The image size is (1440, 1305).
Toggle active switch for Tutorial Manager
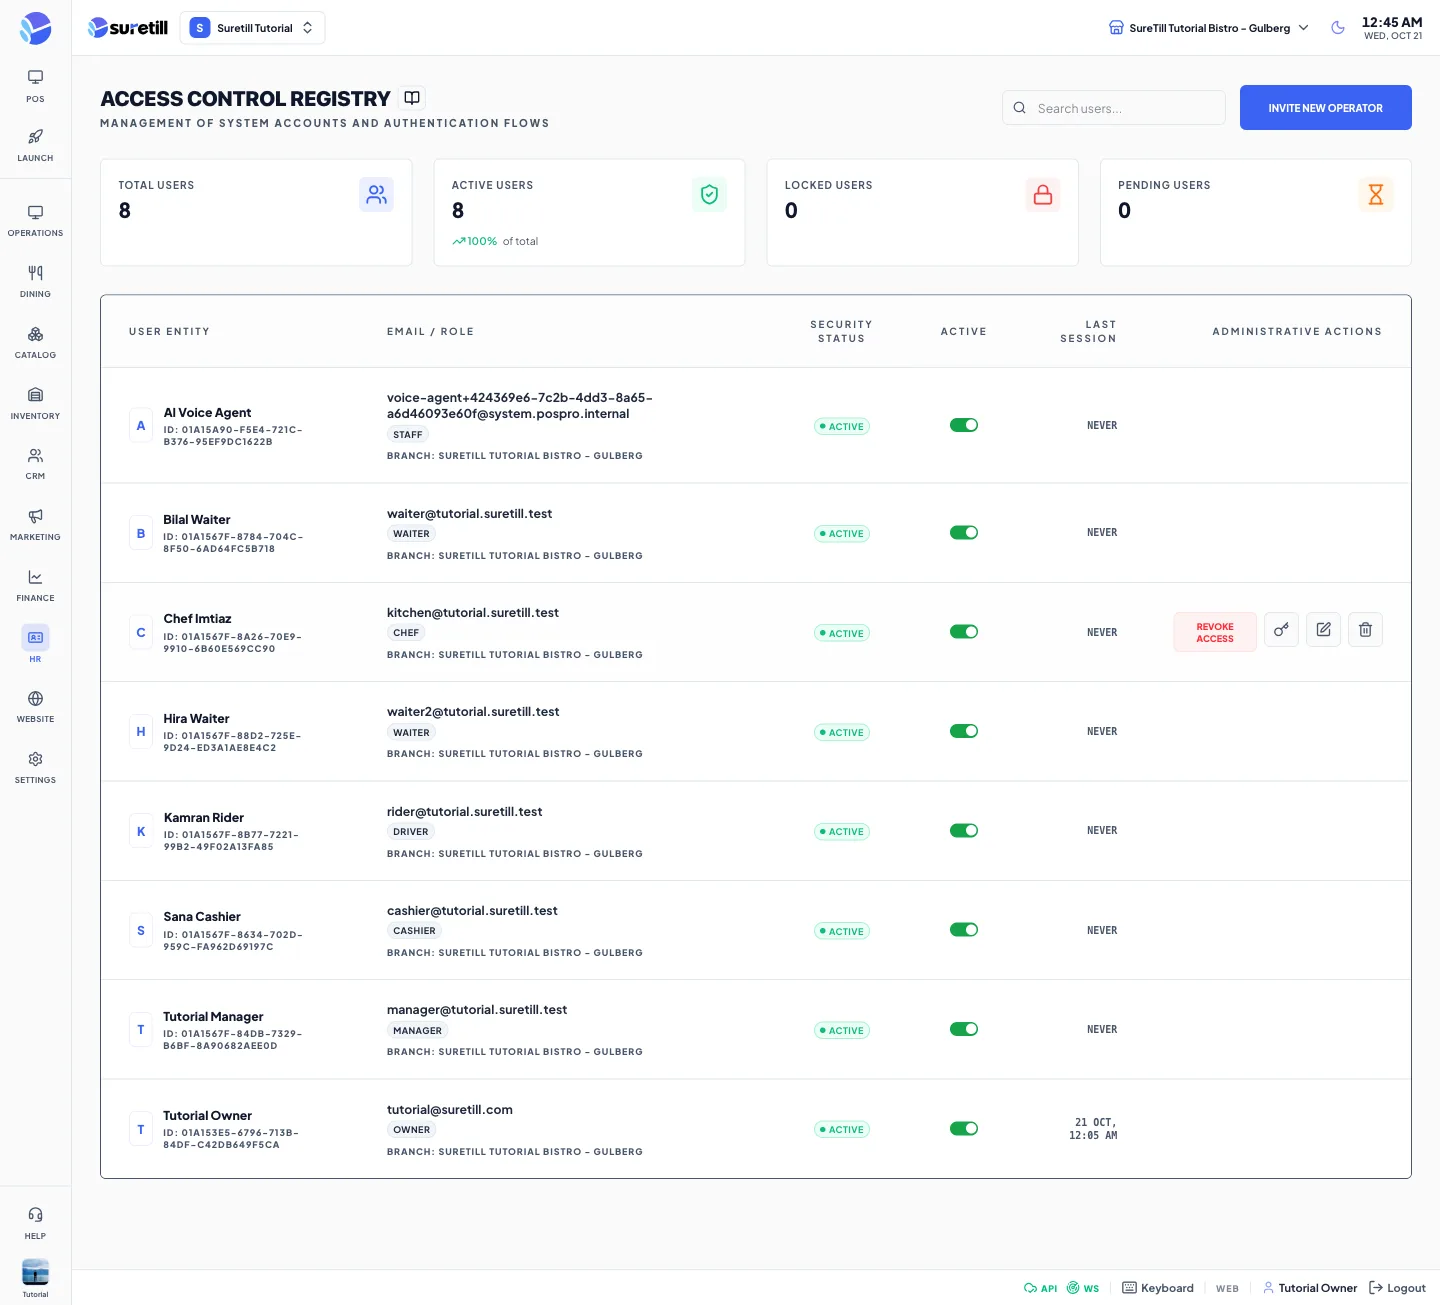tap(964, 1029)
